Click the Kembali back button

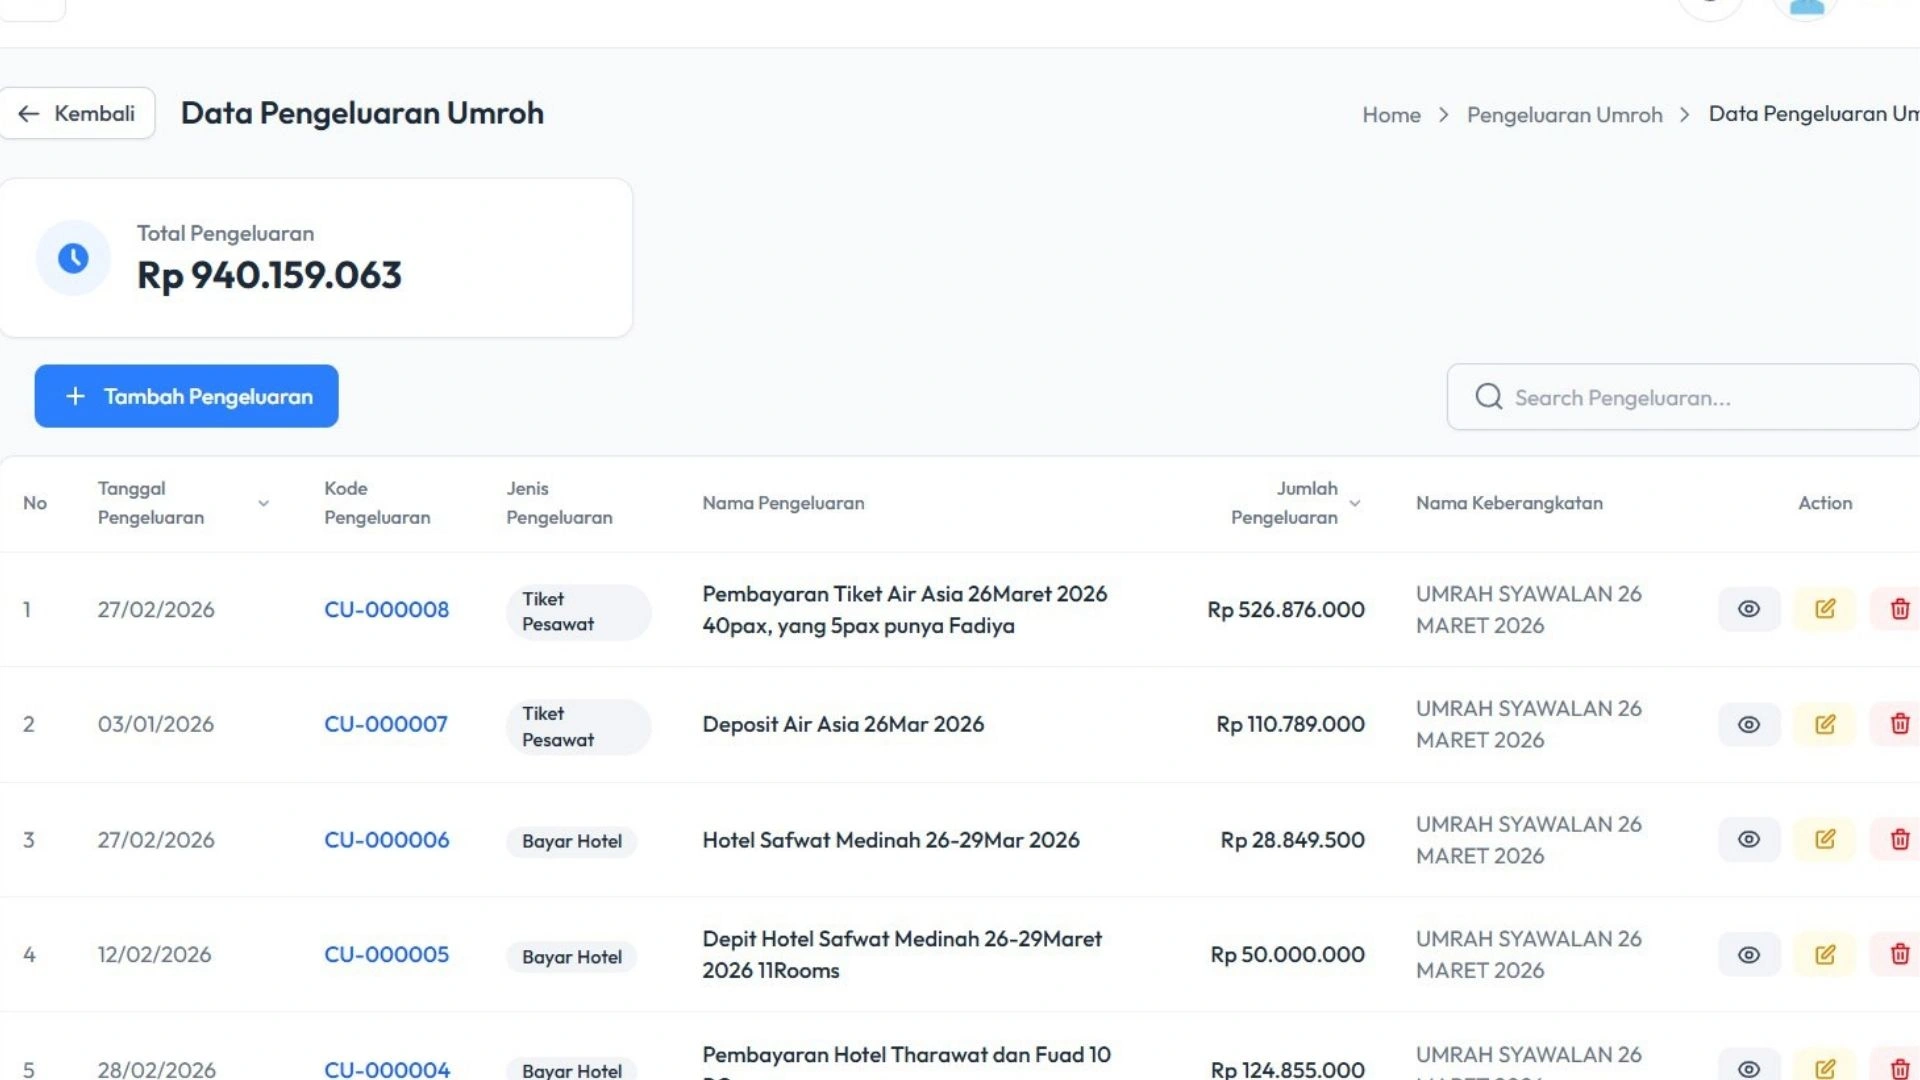pyautogui.click(x=77, y=113)
